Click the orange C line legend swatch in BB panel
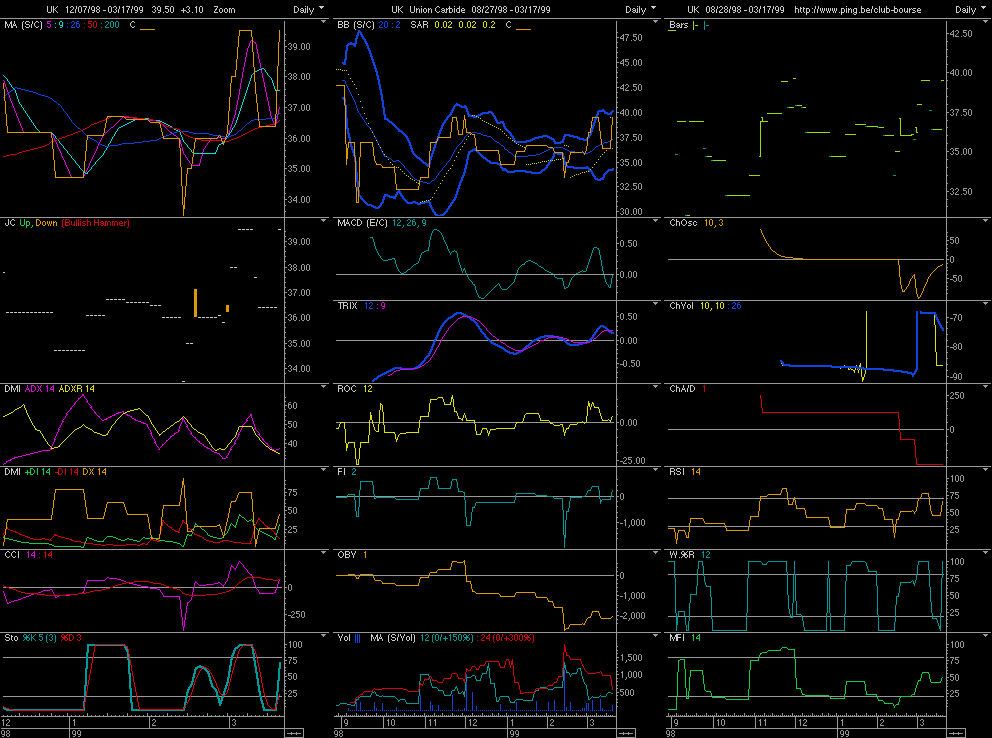The image size is (992, 738). point(523,29)
